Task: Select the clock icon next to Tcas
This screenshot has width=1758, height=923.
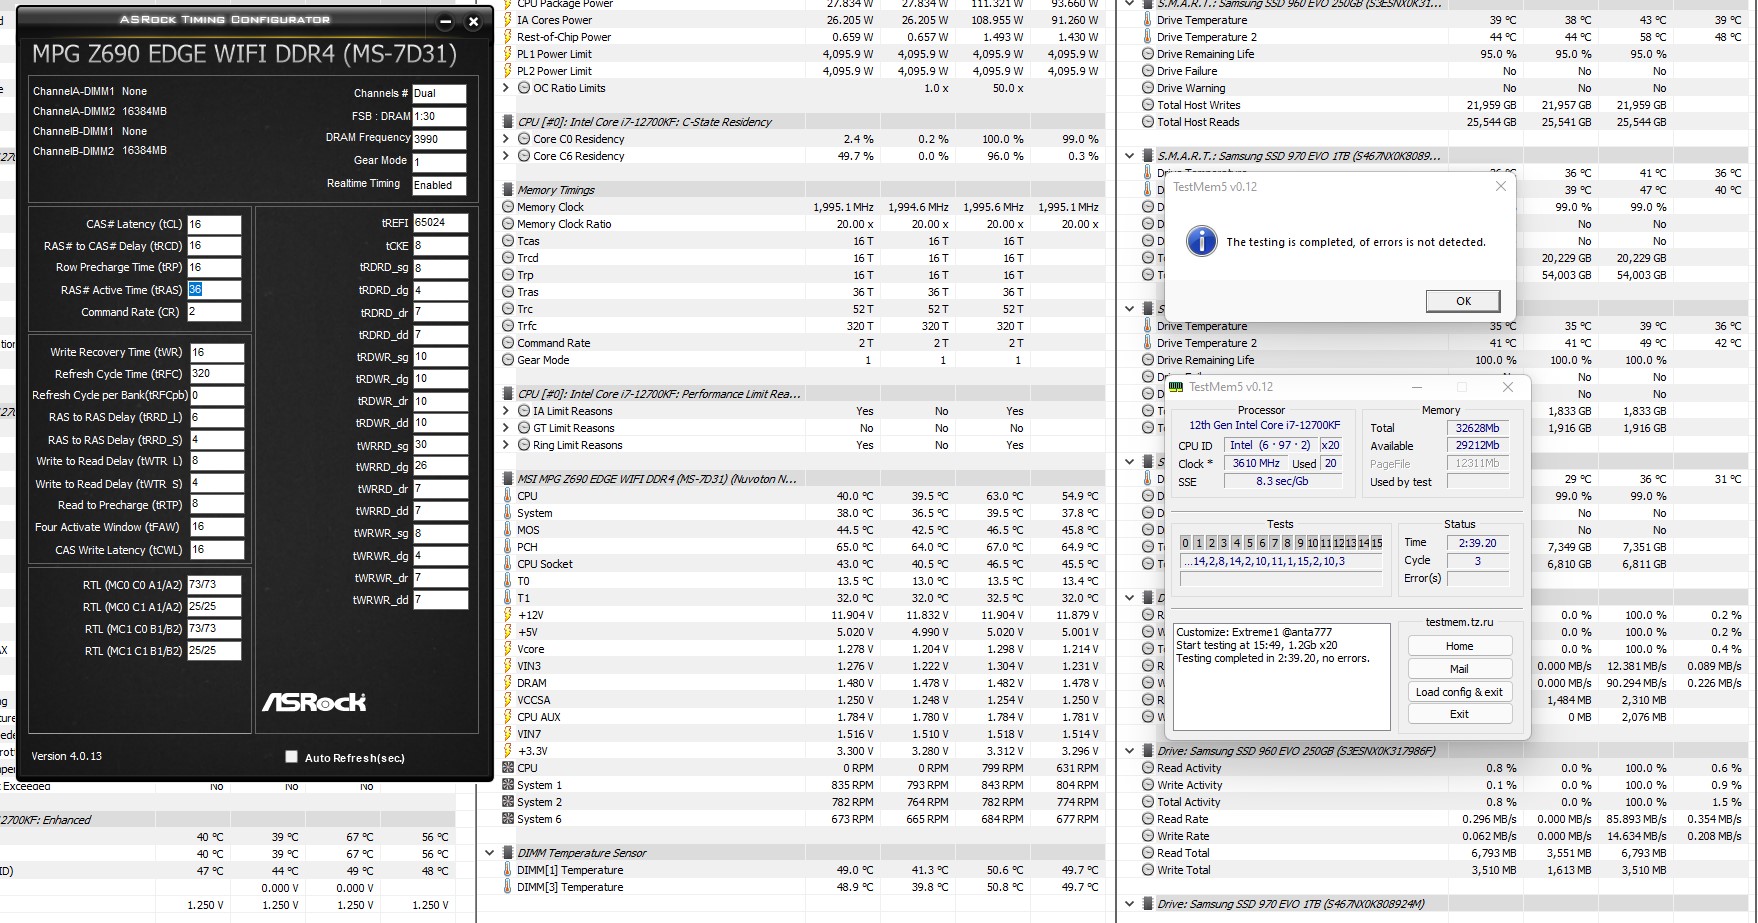Action: [x=508, y=241]
